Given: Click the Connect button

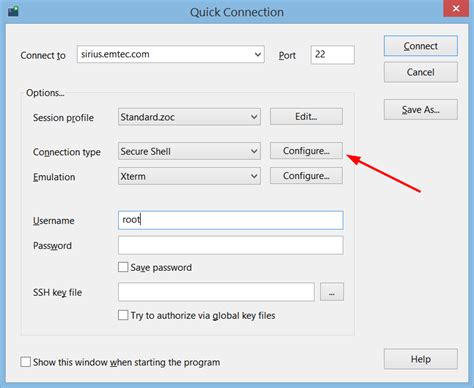Looking at the screenshot, I should tap(421, 46).
